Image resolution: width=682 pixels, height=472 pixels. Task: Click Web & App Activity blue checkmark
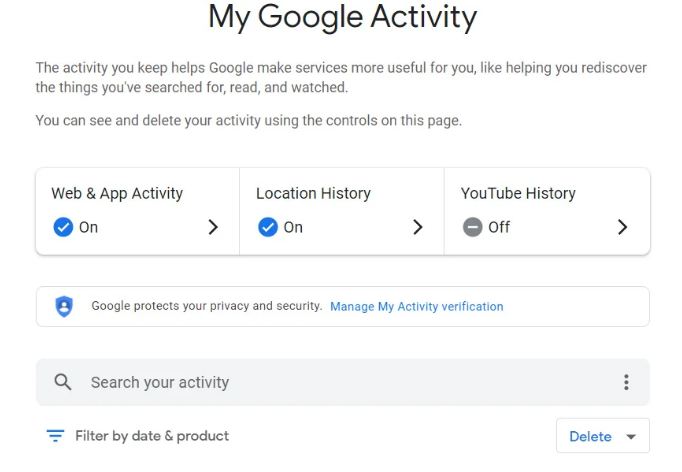[x=63, y=227]
